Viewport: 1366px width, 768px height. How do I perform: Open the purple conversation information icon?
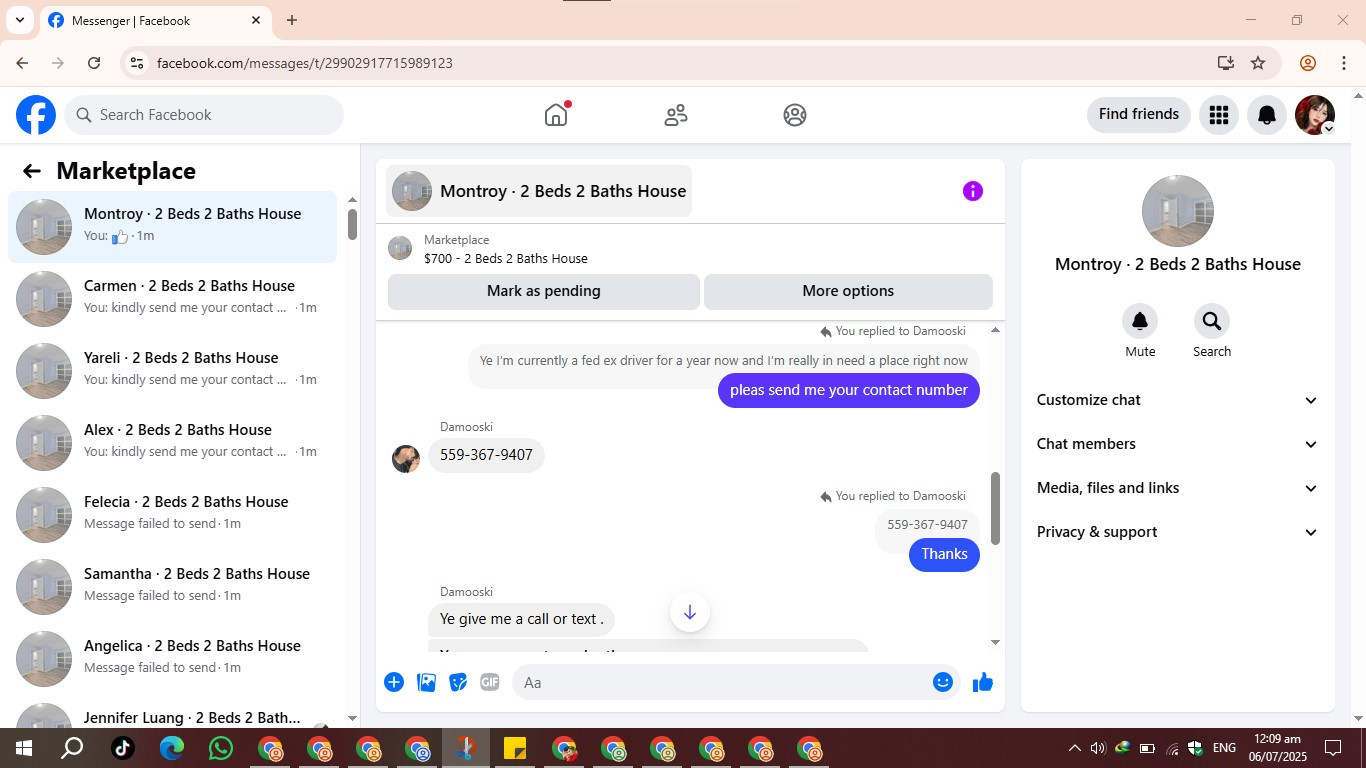coord(973,191)
